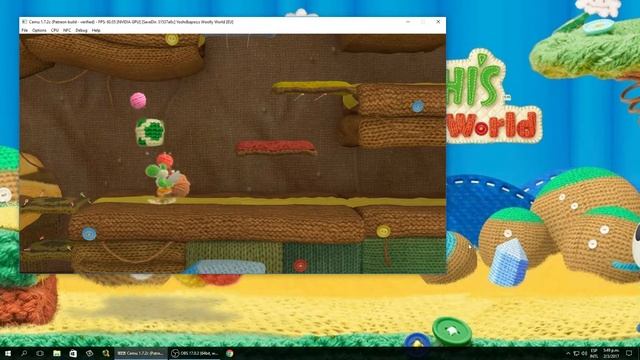Click the ESP input language indicator

594,353
